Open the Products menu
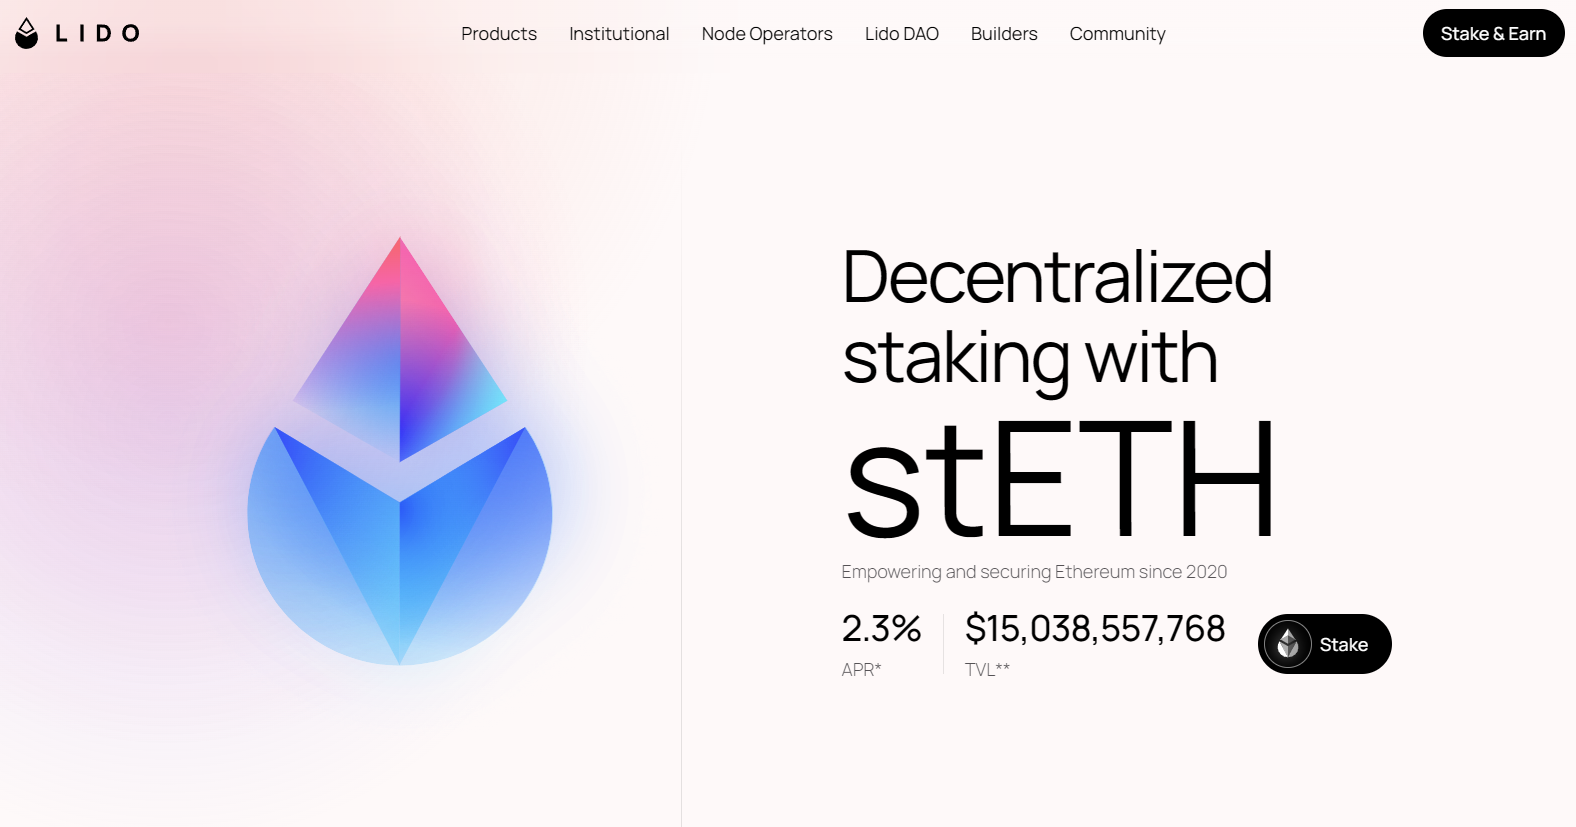This screenshot has width=1576, height=827. pyautogui.click(x=499, y=34)
